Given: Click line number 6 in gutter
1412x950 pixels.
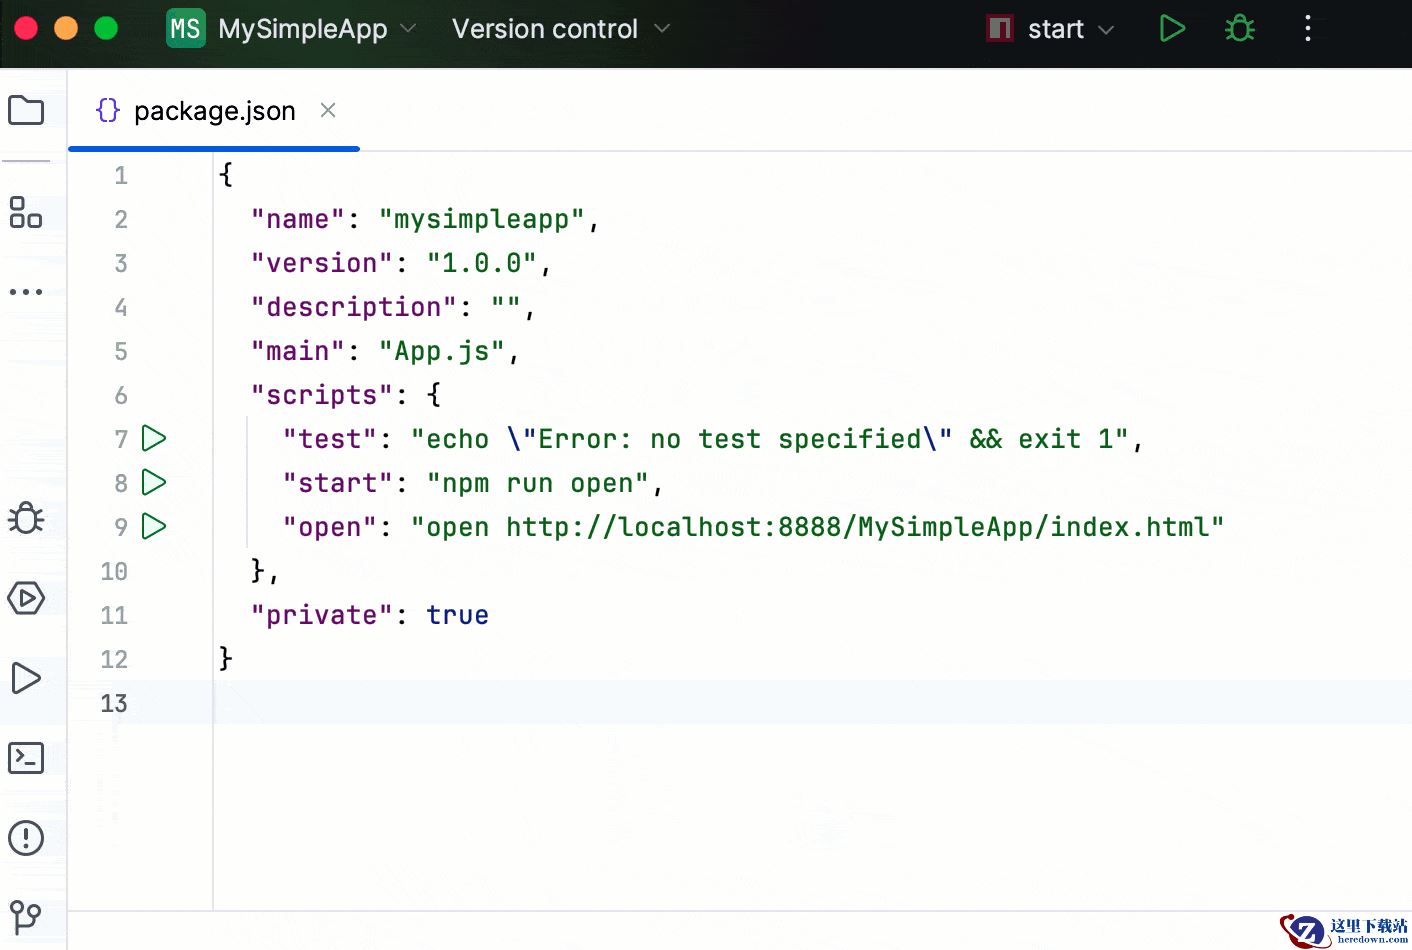Looking at the screenshot, I should [x=121, y=395].
